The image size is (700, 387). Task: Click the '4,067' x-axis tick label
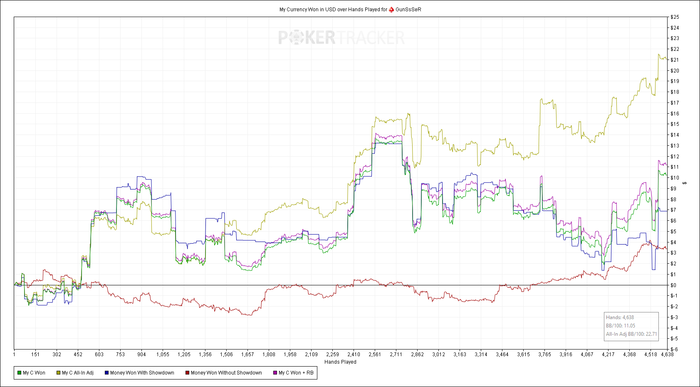coord(587,355)
